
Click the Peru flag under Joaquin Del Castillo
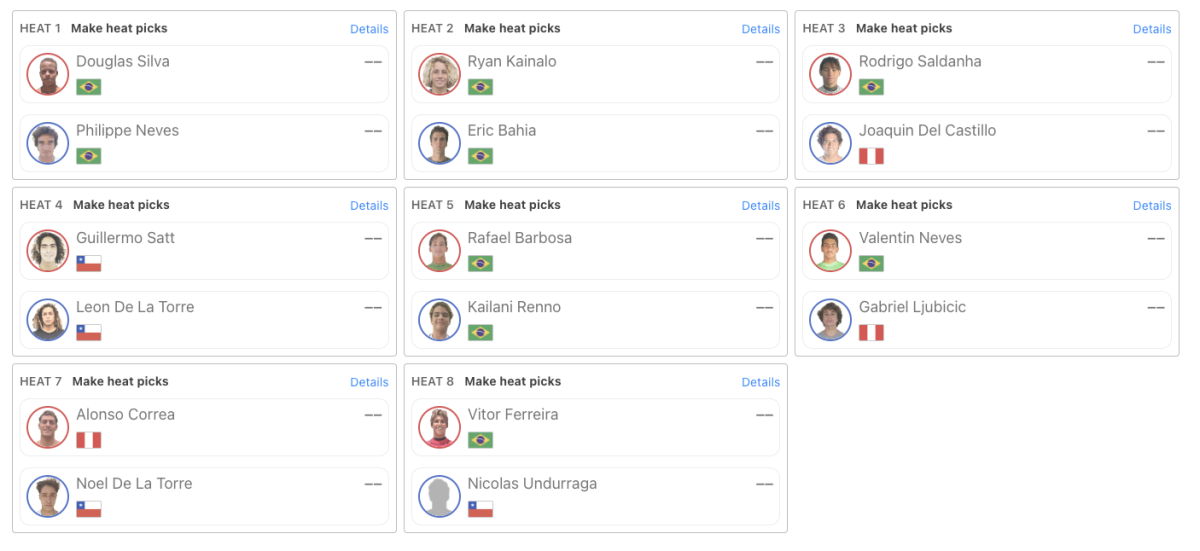[871, 156]
